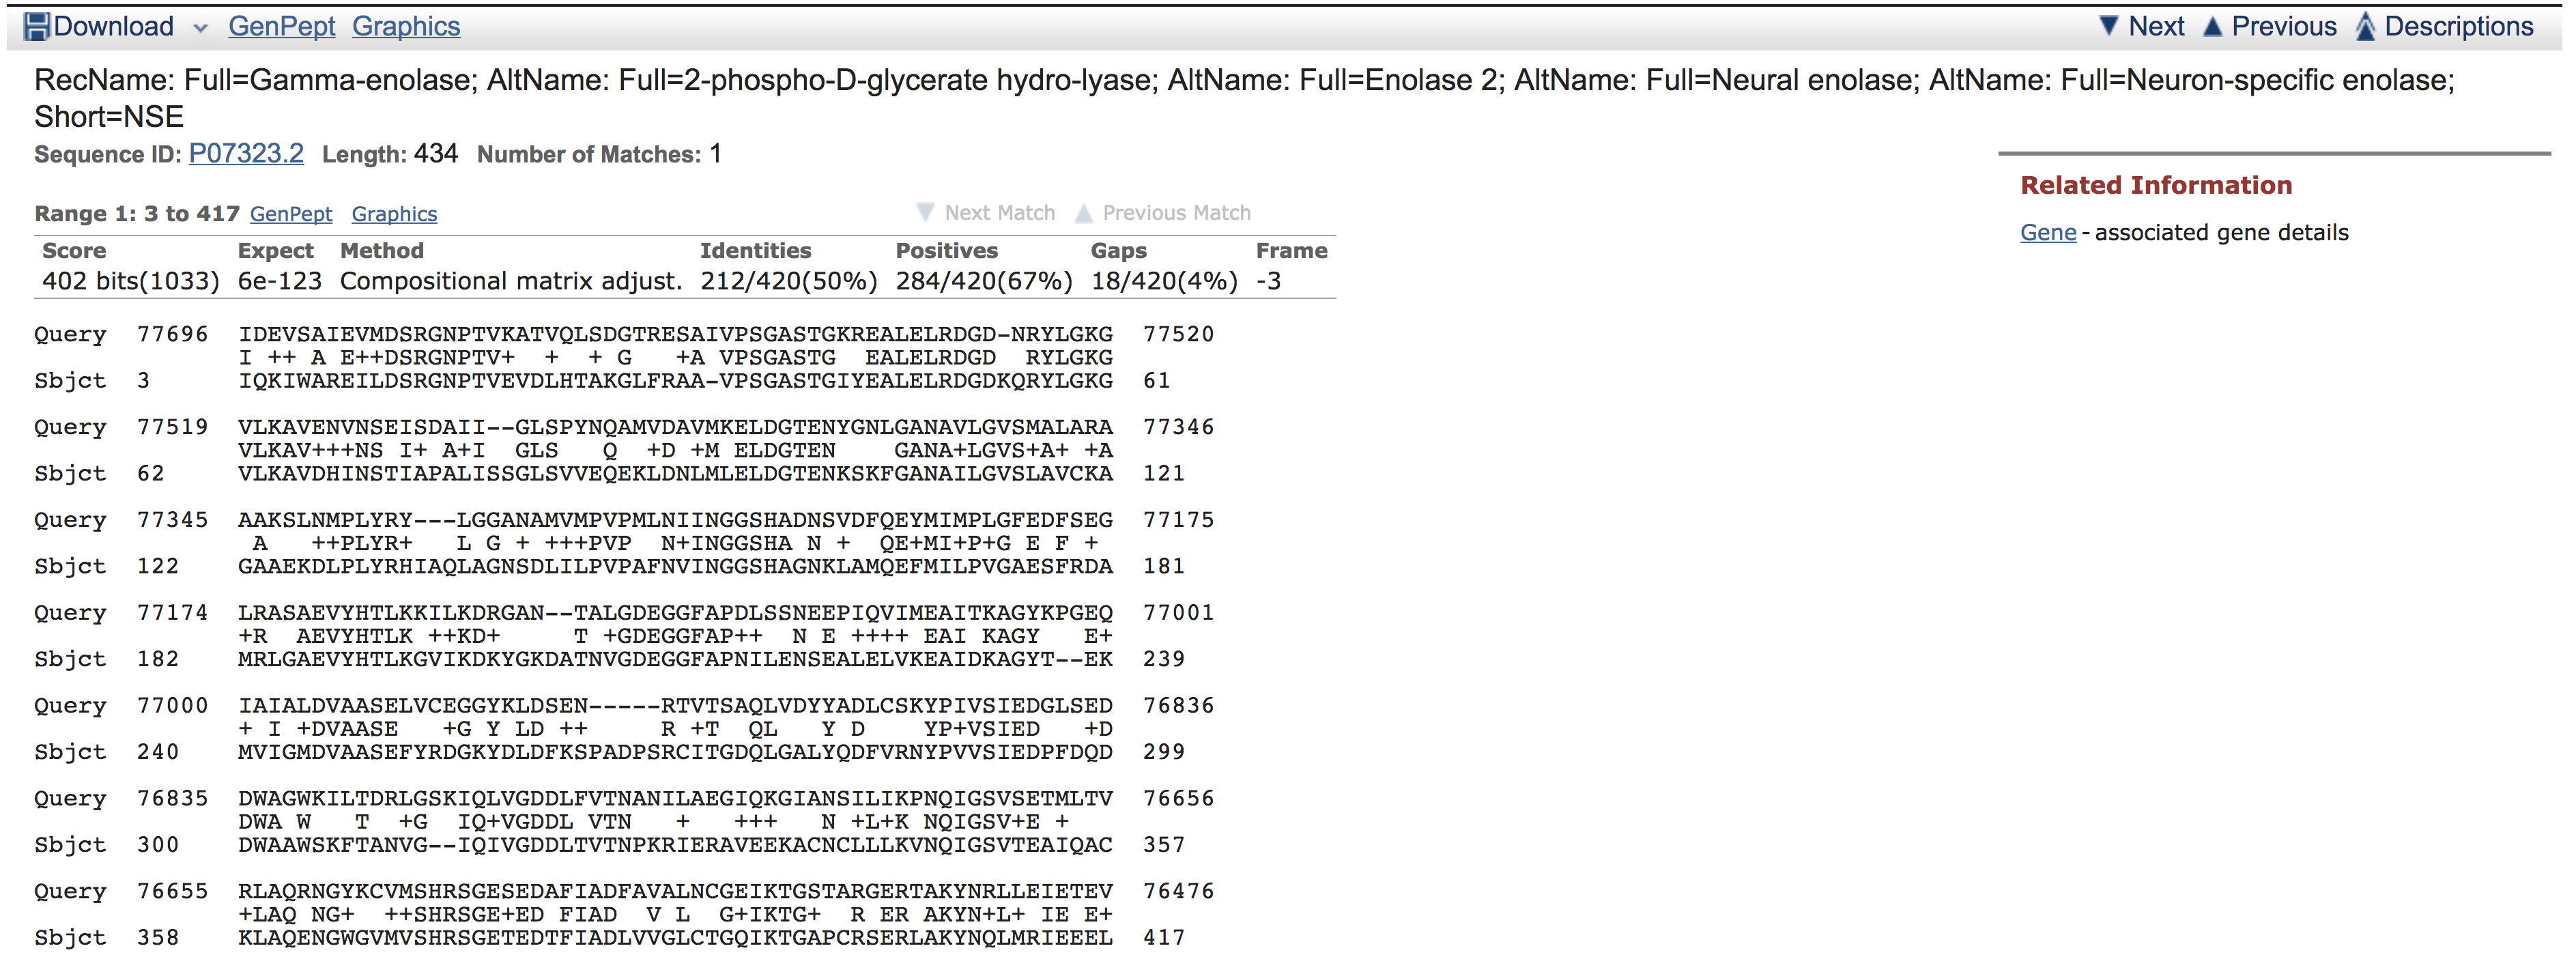This screenshot has width=2576, height=972.
Task: Click the Download floppy disk icon
Action: pyautogui.click(x=36, y=27)
